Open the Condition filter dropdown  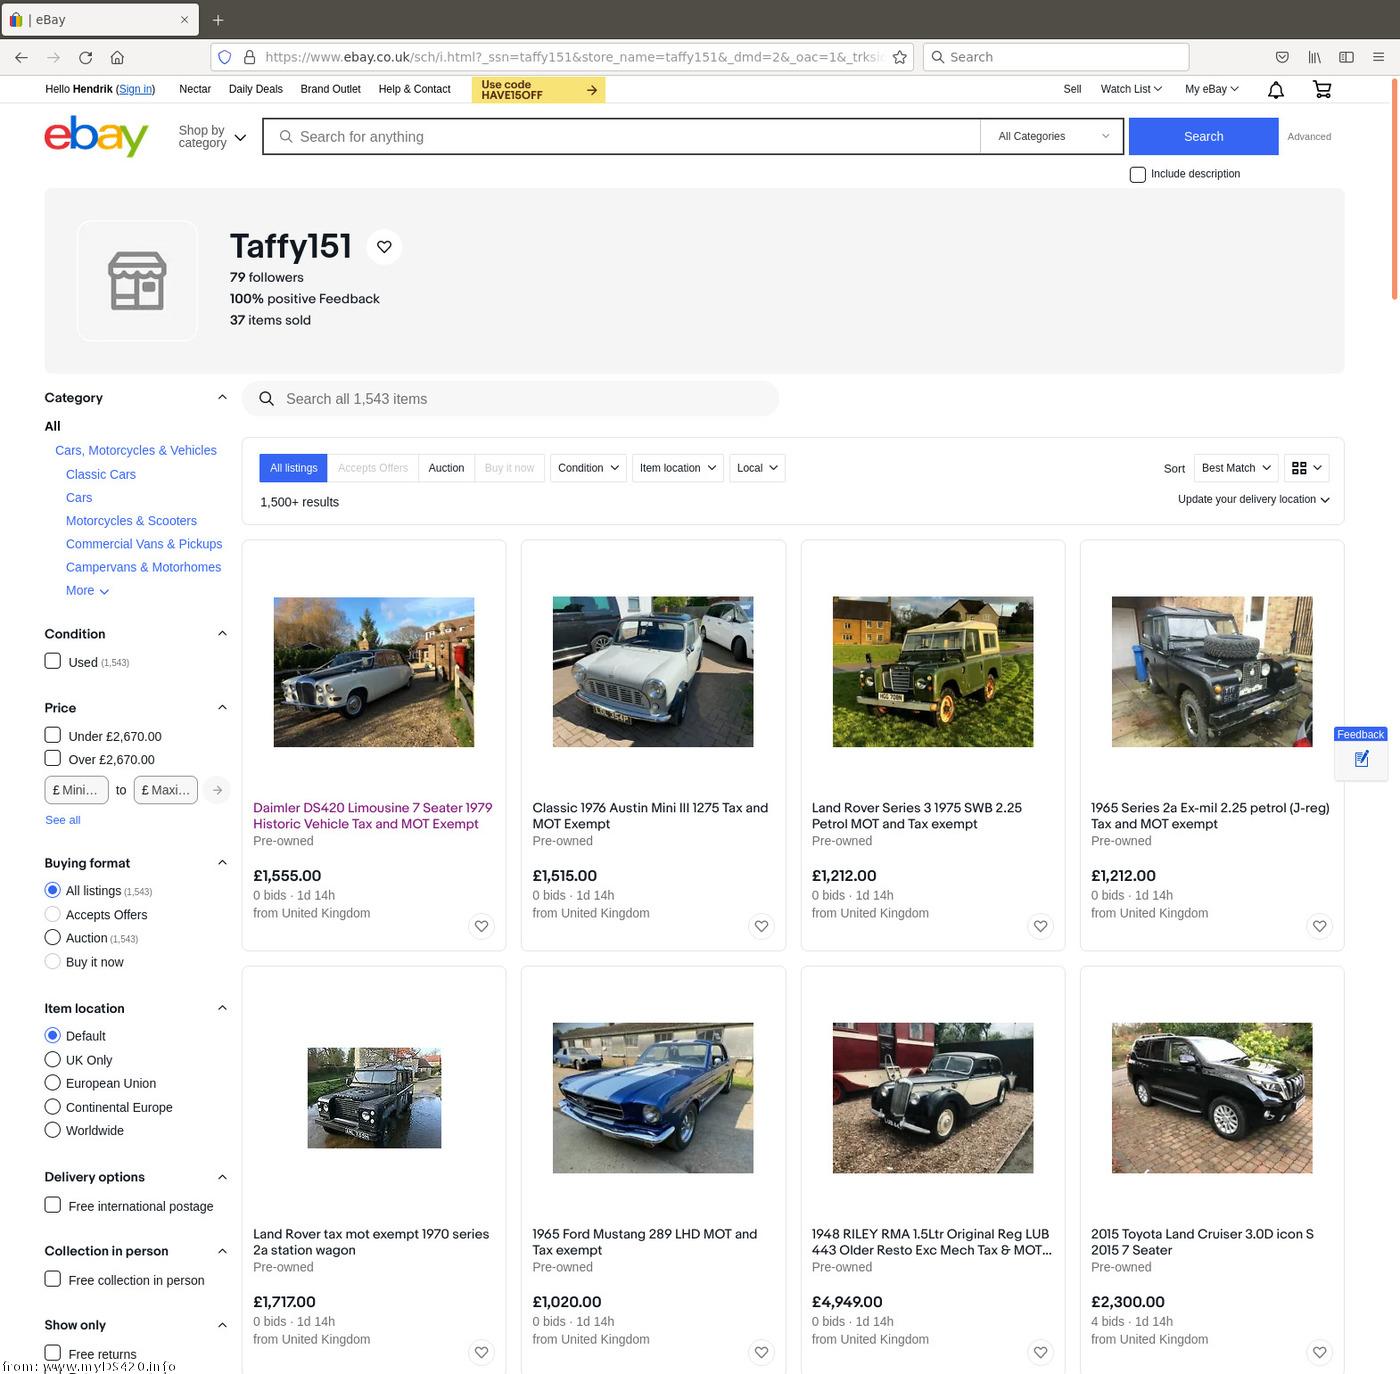[588, 468]
